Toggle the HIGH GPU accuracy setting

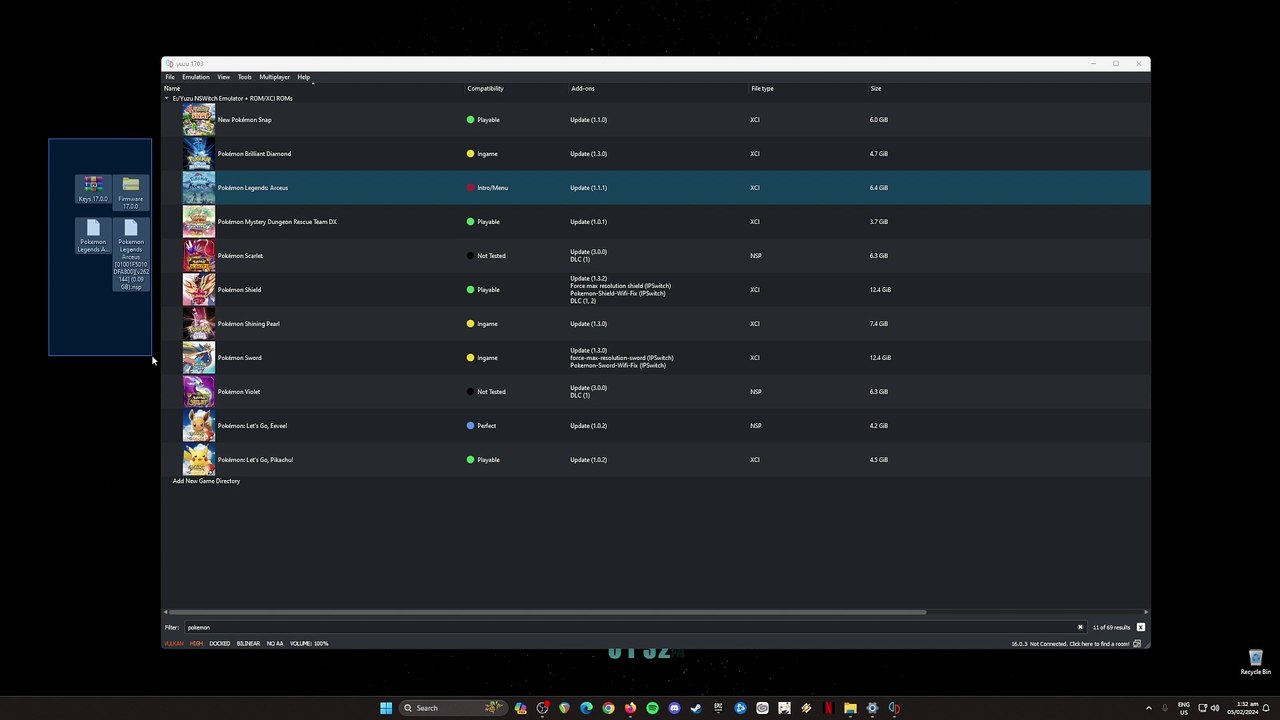click(197, 643)
